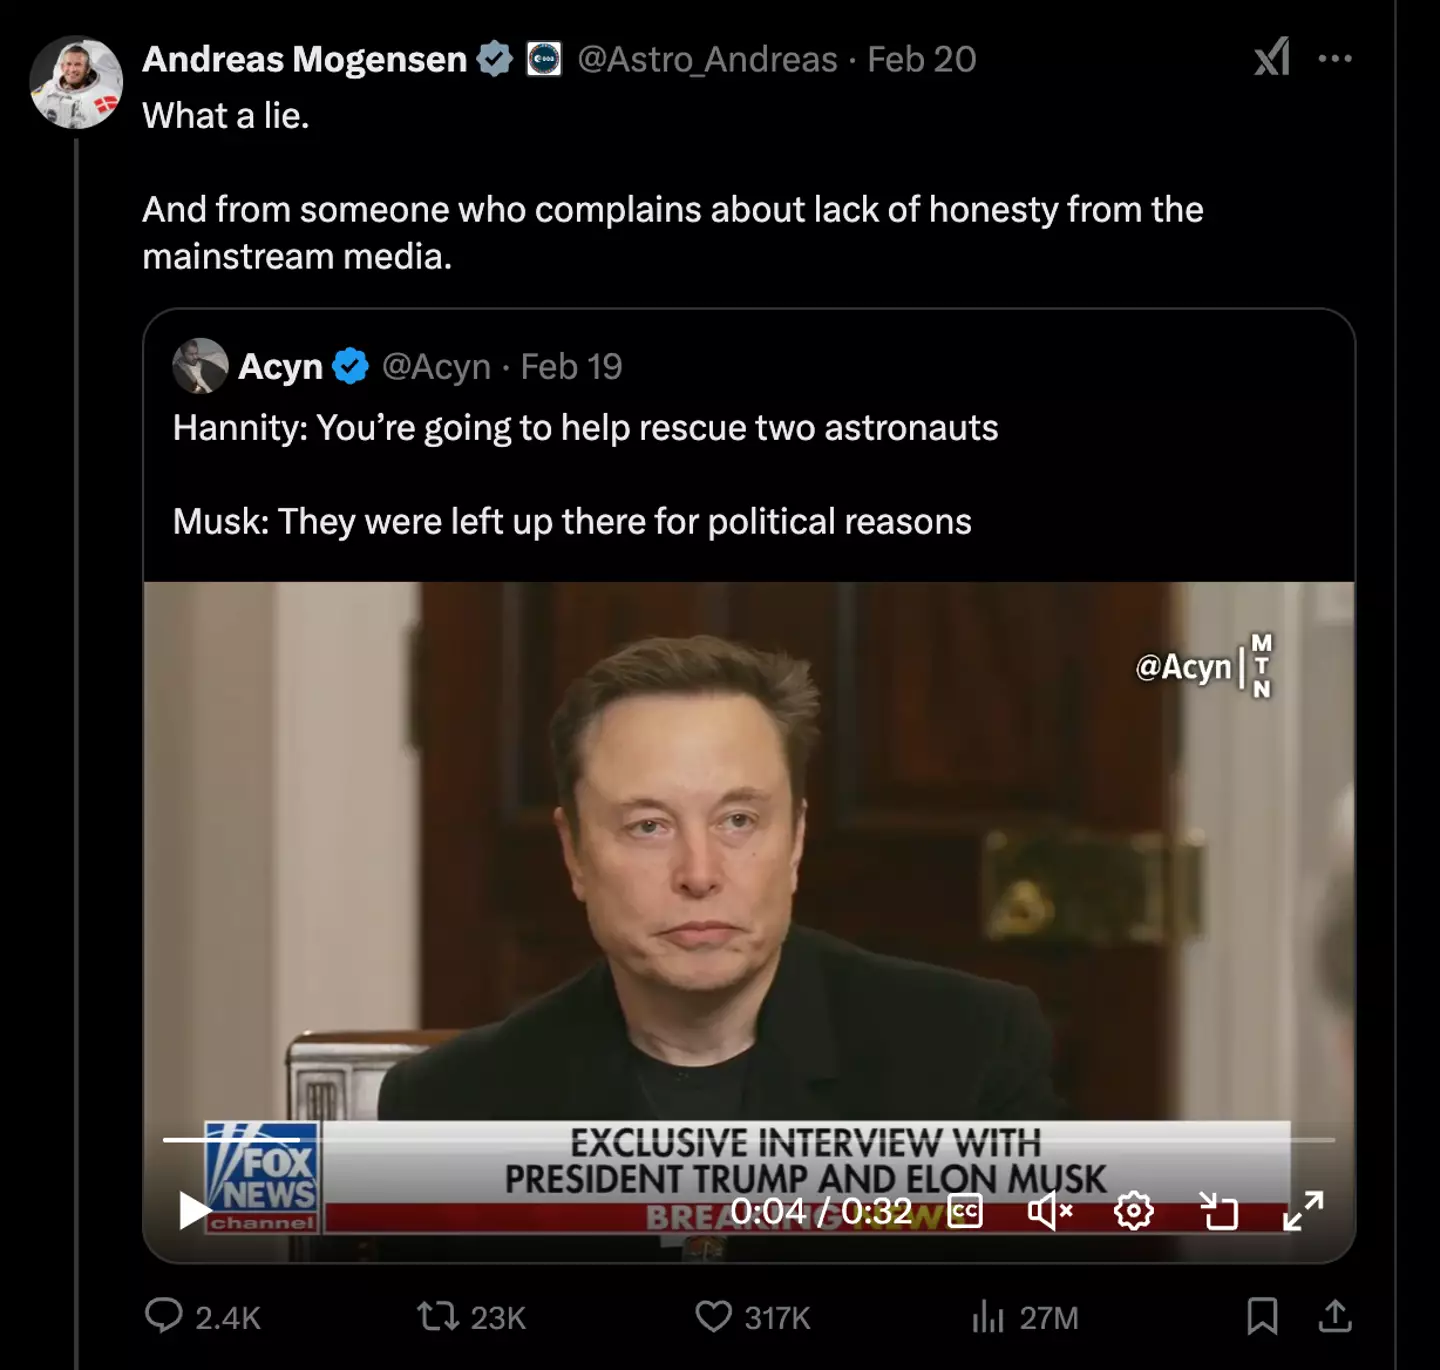Expand the tweet more options menu
The height and width of the screenshot is (1370, 1440).
pyautogui.click(x=1335, y=58)
